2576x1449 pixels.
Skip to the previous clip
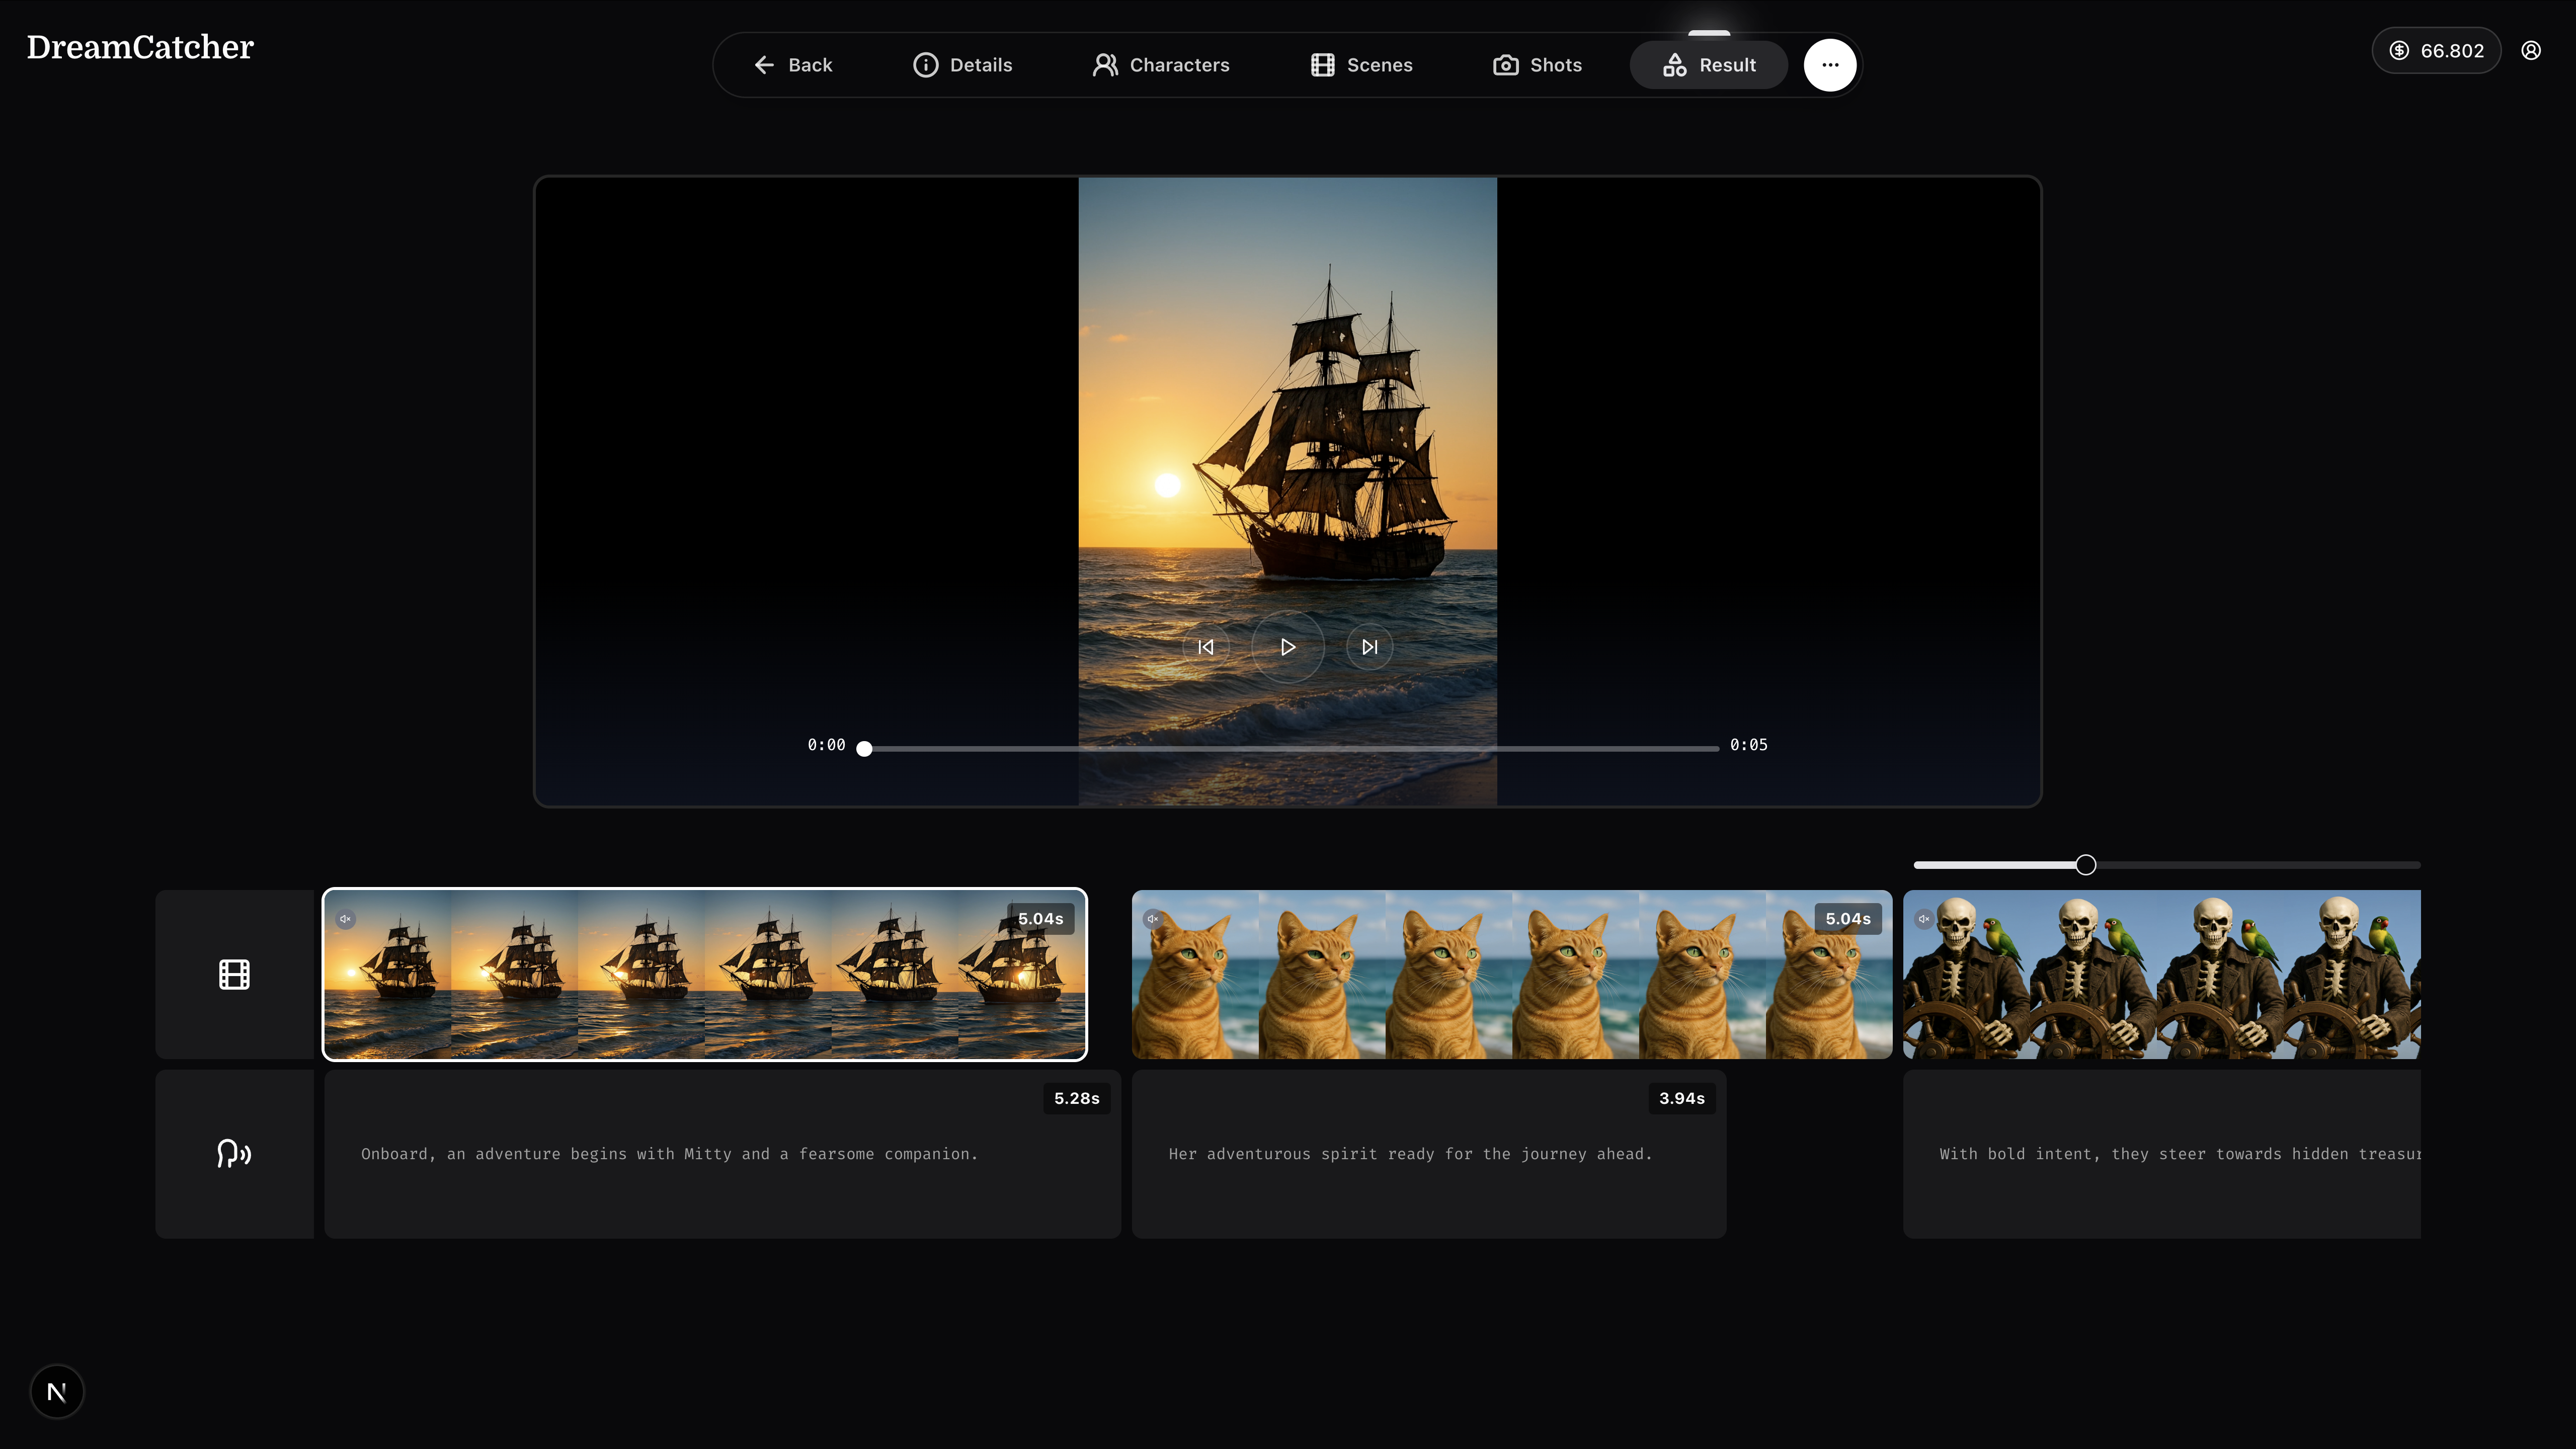tap(1205, 647)
